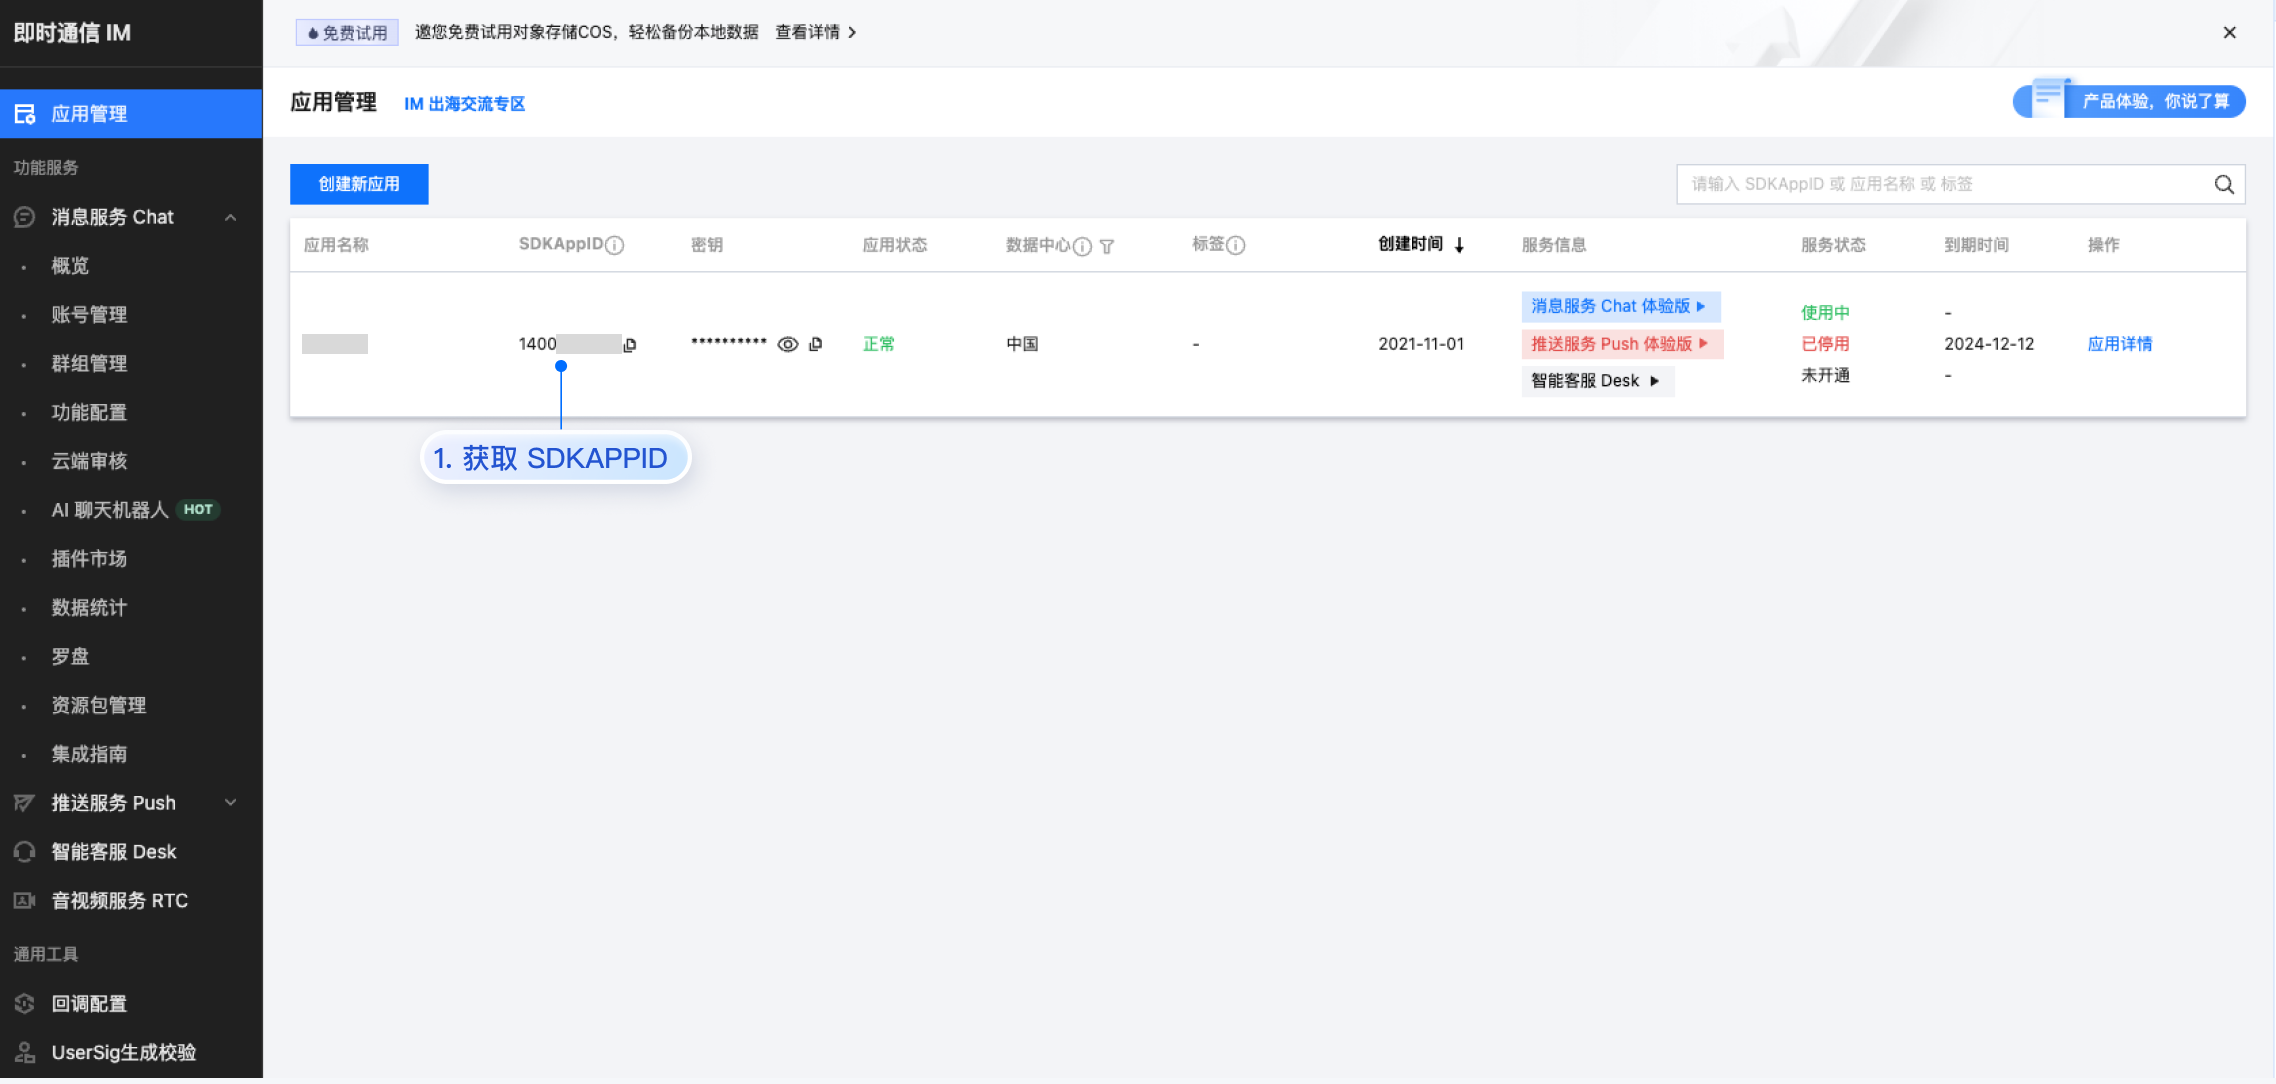Collapse the 消息服务 Chat sidebar section
The image size is (2276, 1084).
(231, 217)
